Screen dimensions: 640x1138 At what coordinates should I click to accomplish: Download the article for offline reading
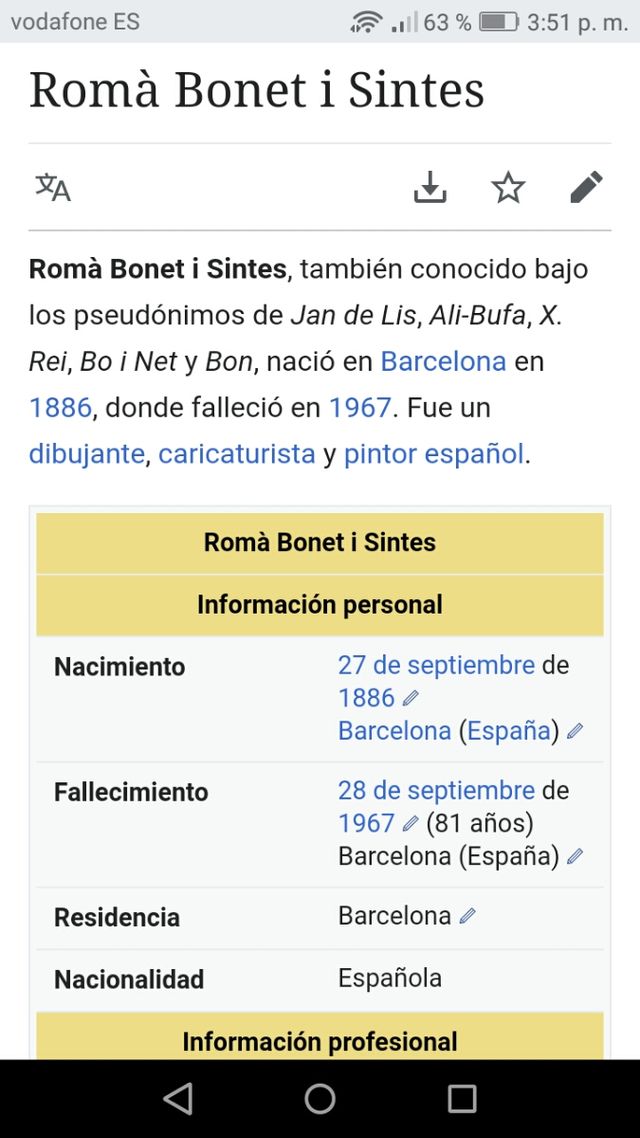tap(429, 187)
